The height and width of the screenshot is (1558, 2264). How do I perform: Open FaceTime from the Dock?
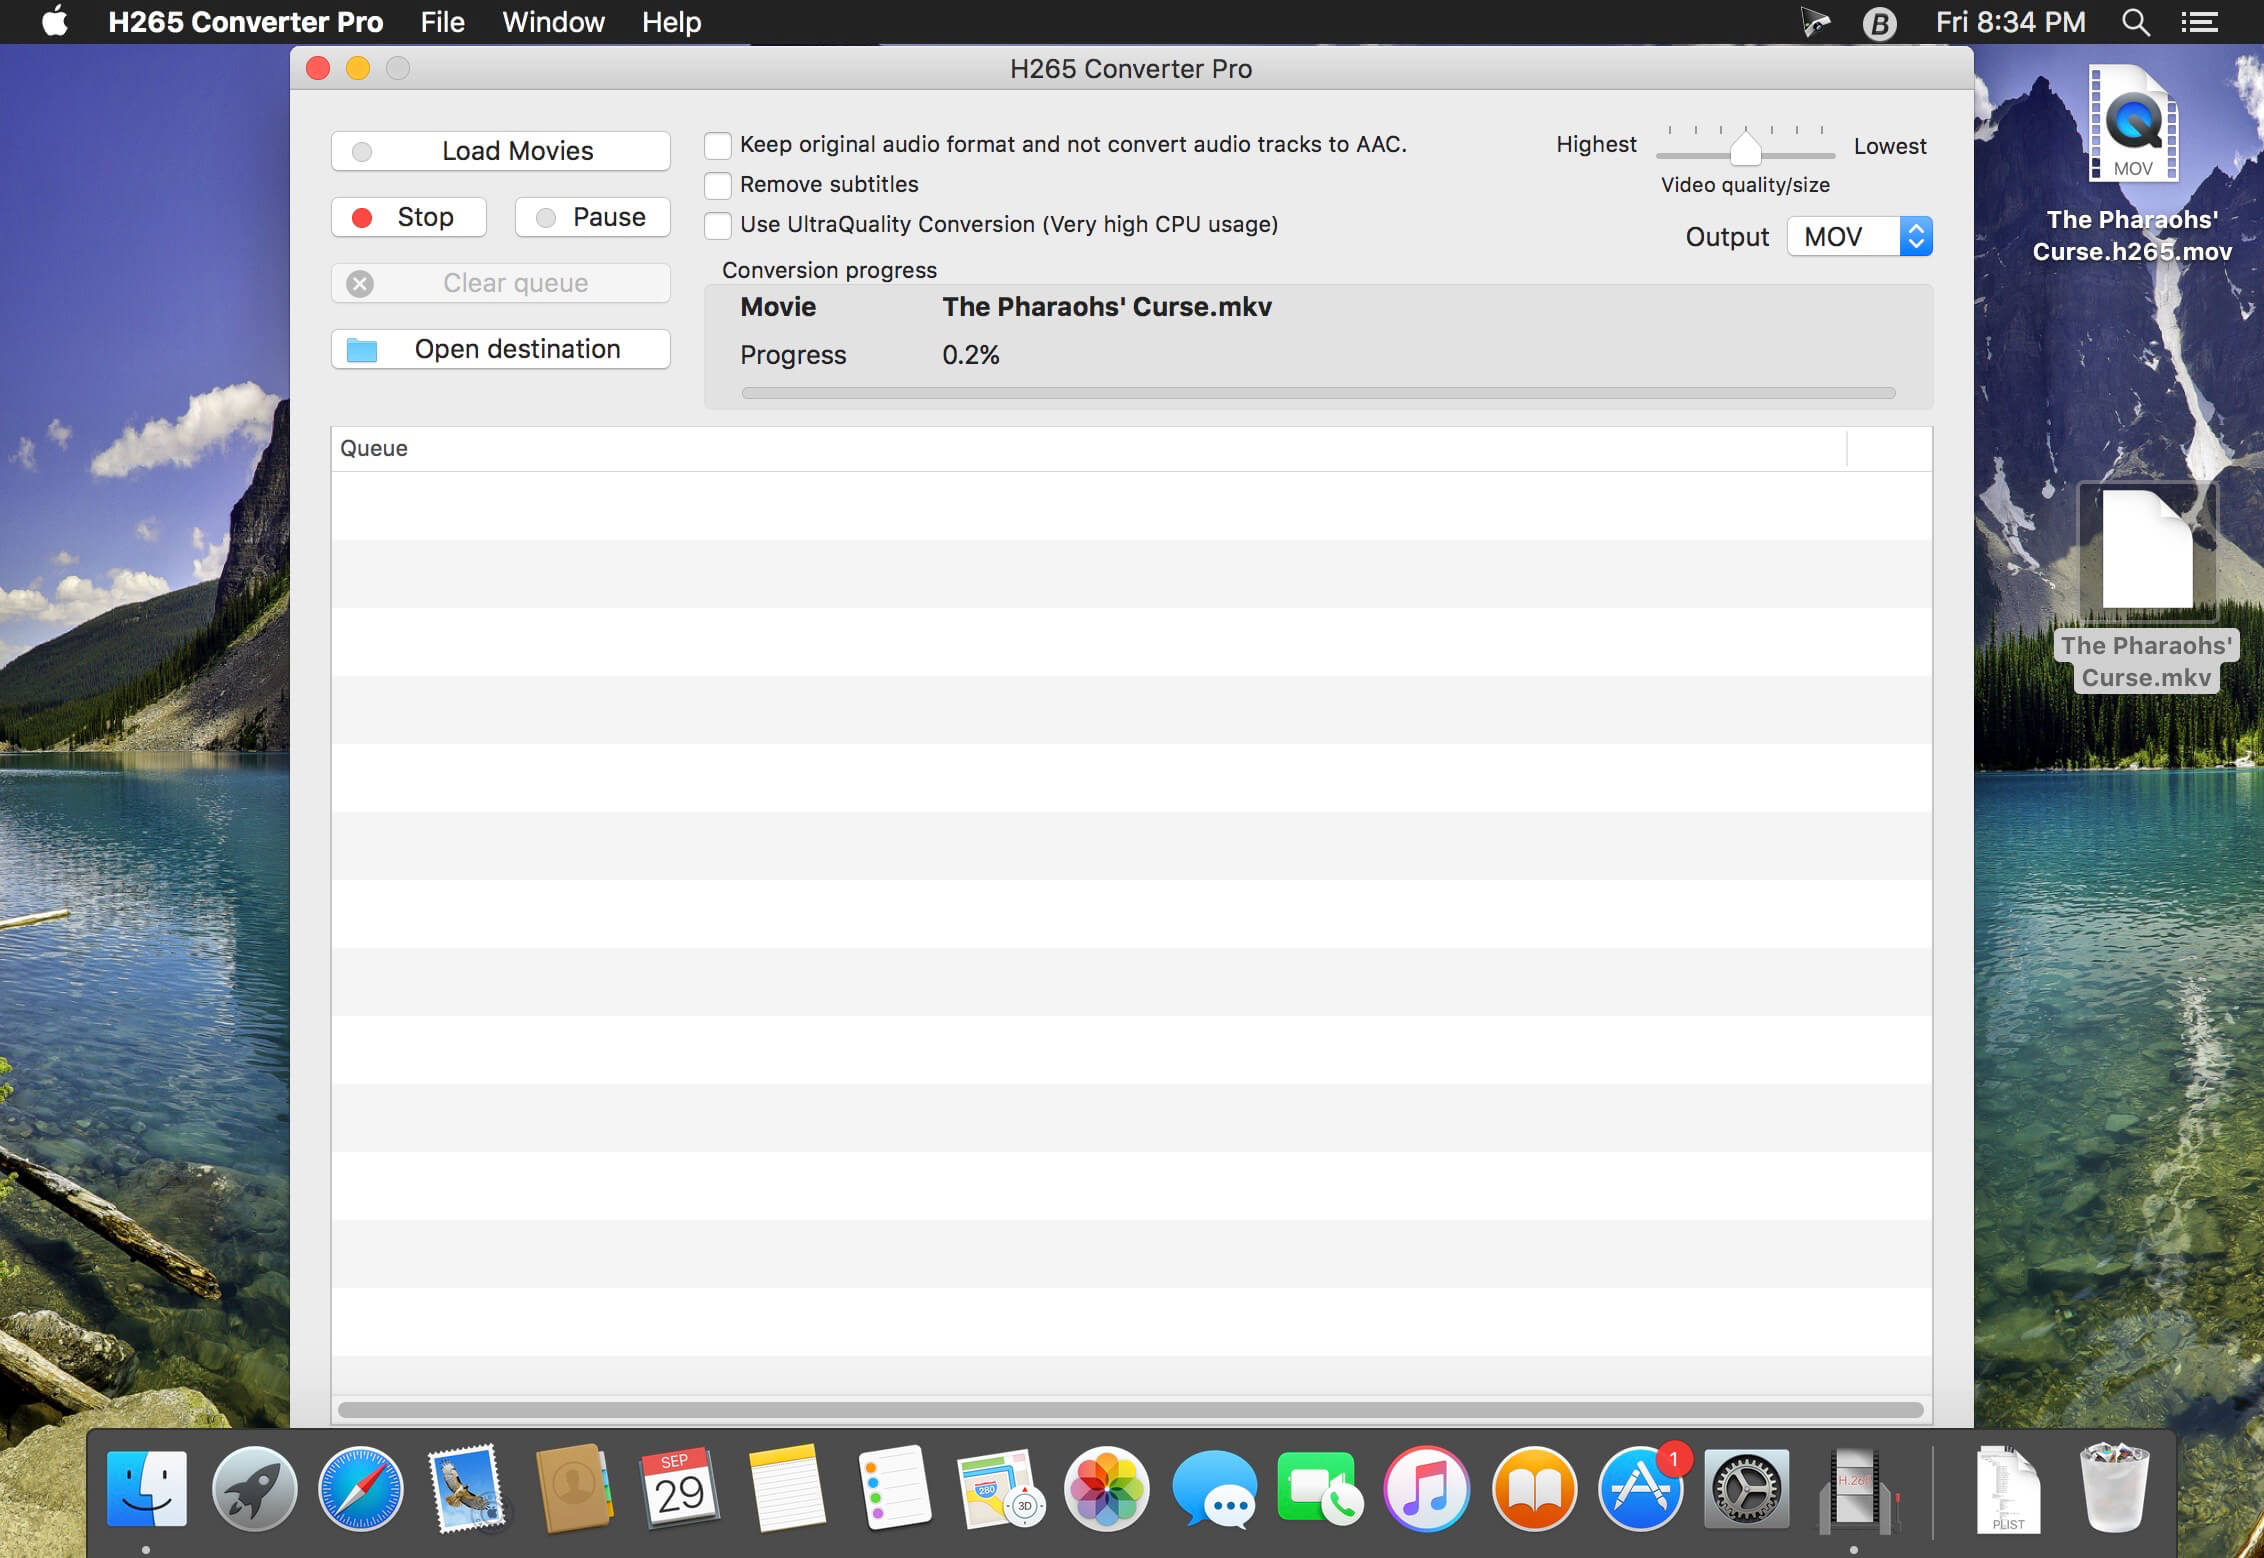point(1320,1489)
